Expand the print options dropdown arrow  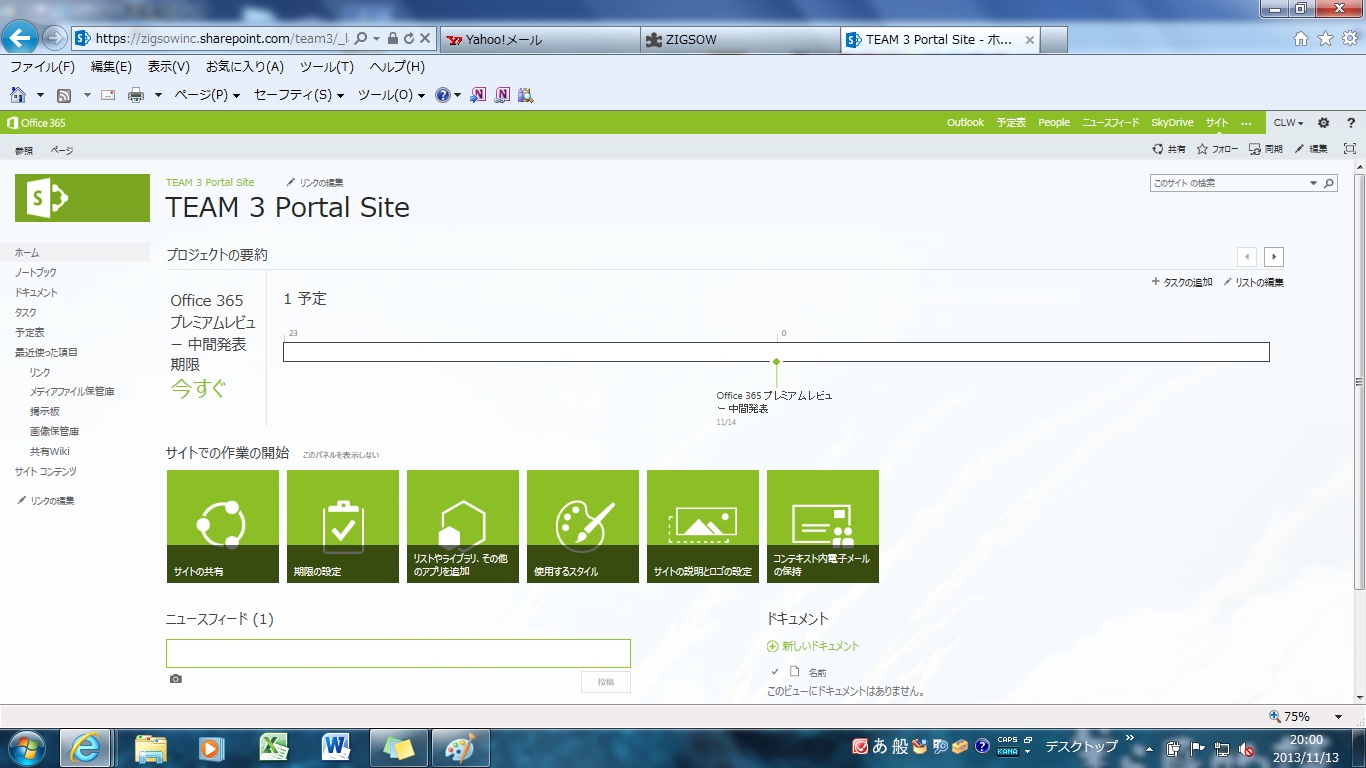pyautogui.click(x=158, y=95)
